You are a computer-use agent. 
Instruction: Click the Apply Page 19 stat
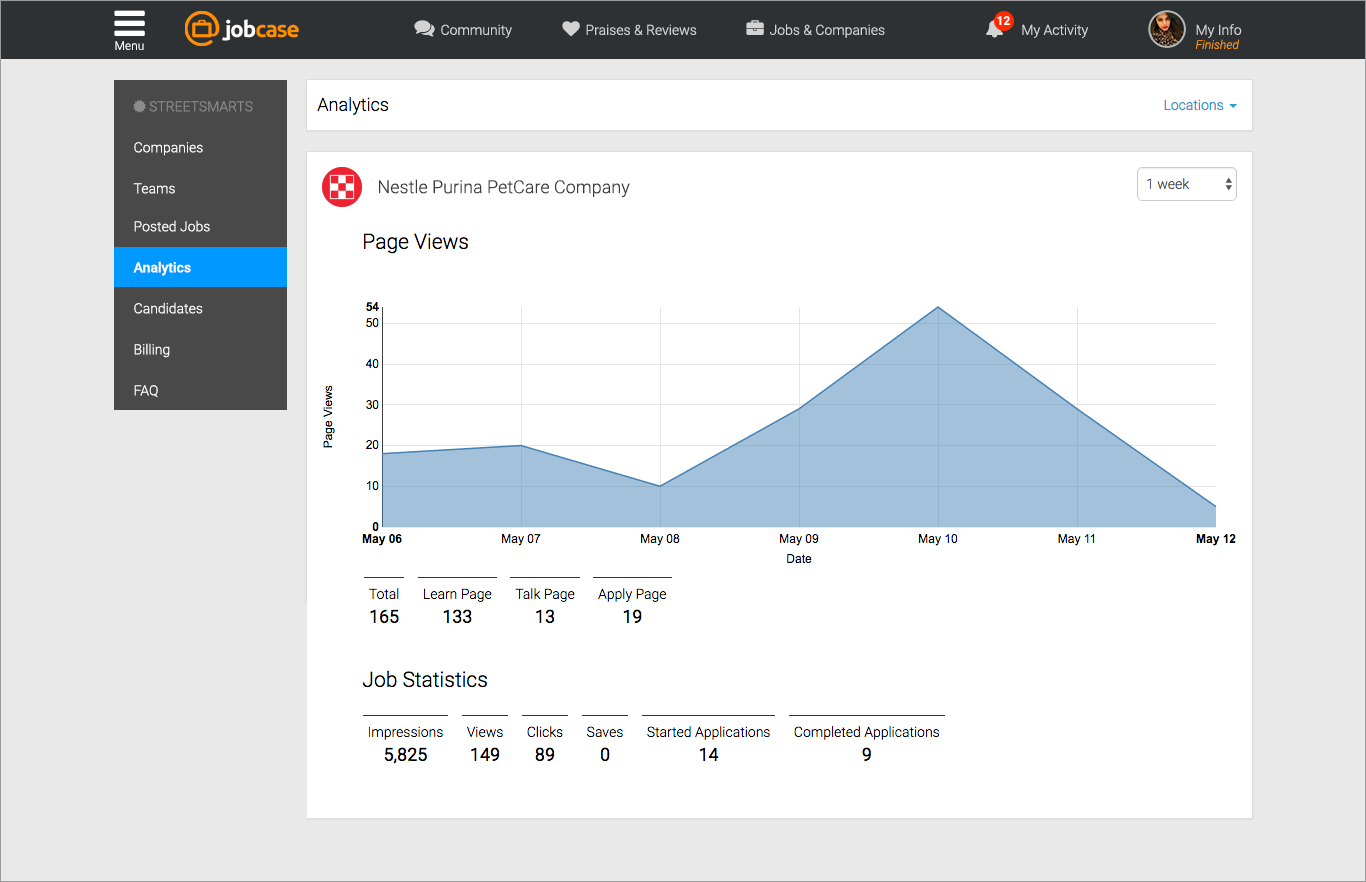(632, 604)
